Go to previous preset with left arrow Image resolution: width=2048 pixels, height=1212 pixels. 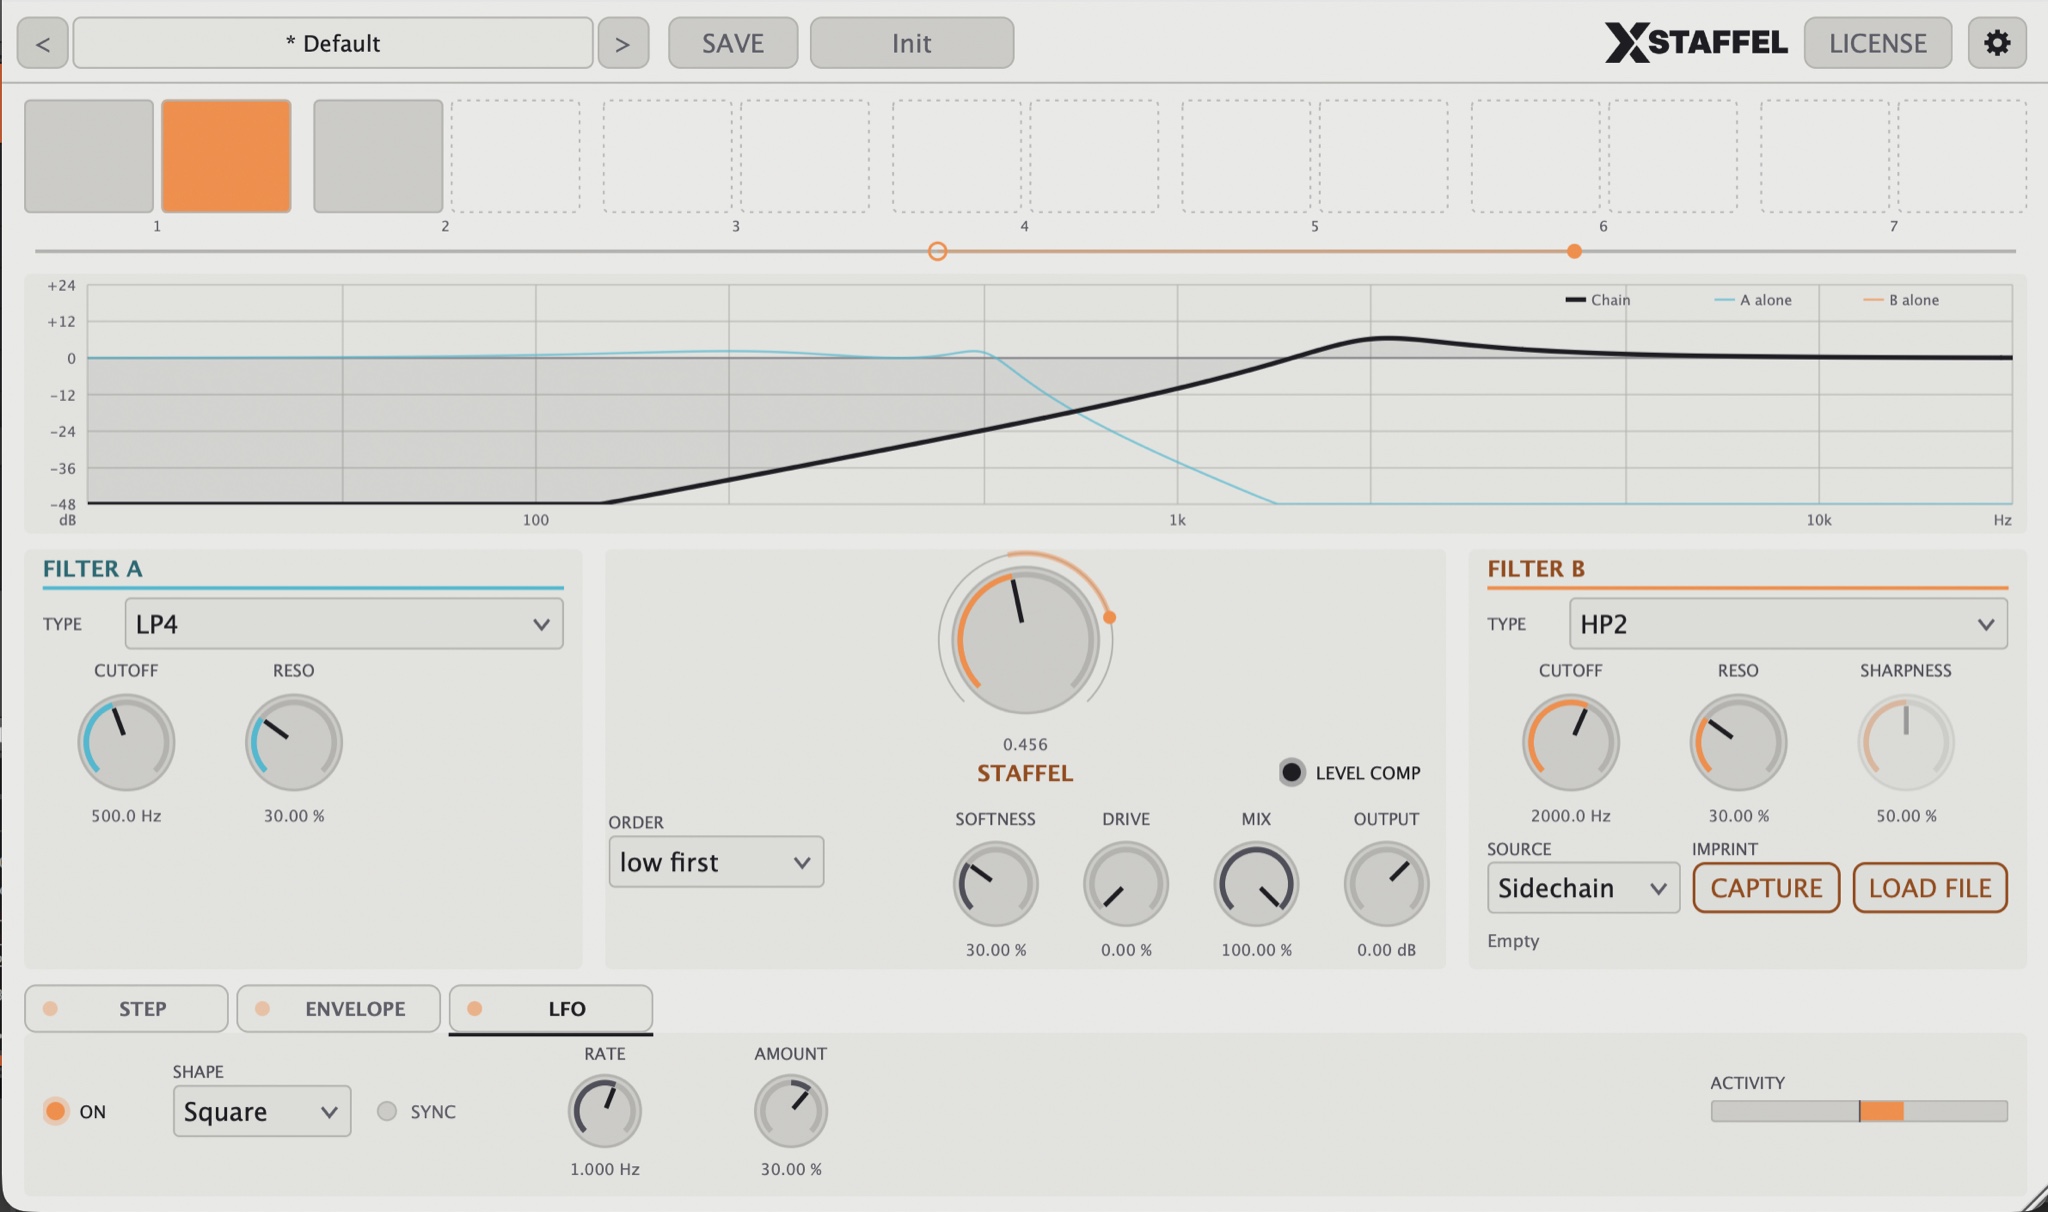coord(43,43)
